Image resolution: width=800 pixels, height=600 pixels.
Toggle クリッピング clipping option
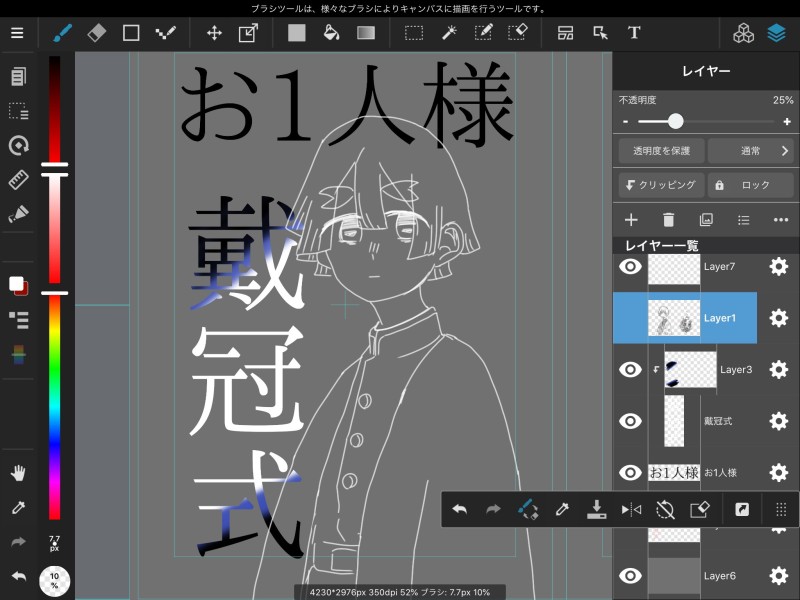(661, 185)
